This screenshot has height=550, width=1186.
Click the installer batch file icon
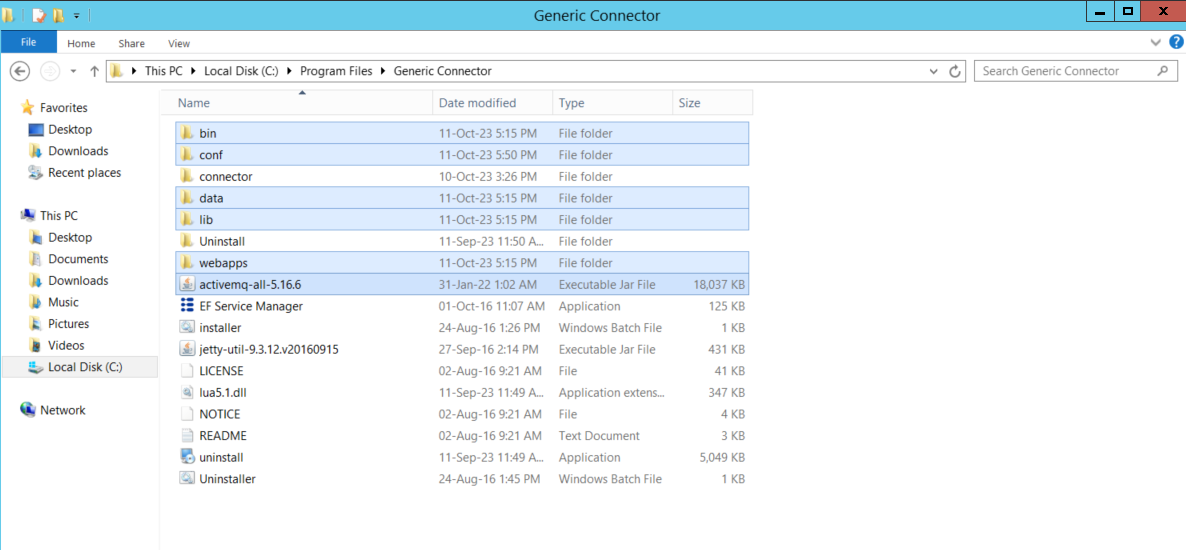(x=187, y=328)
